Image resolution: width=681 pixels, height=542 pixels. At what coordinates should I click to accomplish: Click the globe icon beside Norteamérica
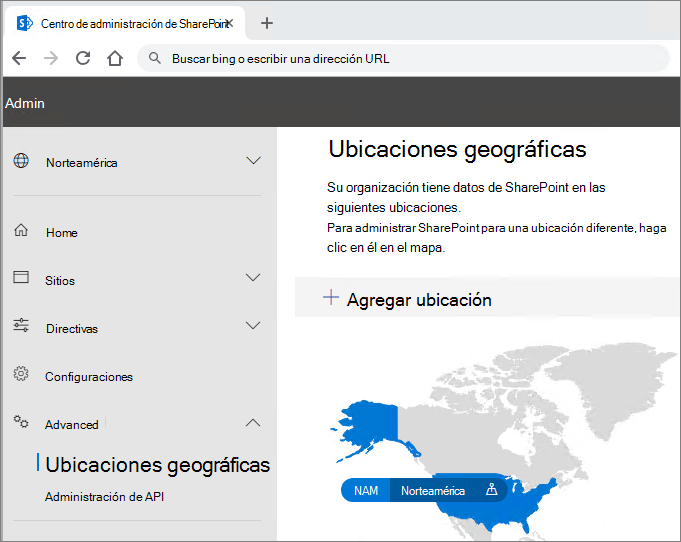coord(21,161)
